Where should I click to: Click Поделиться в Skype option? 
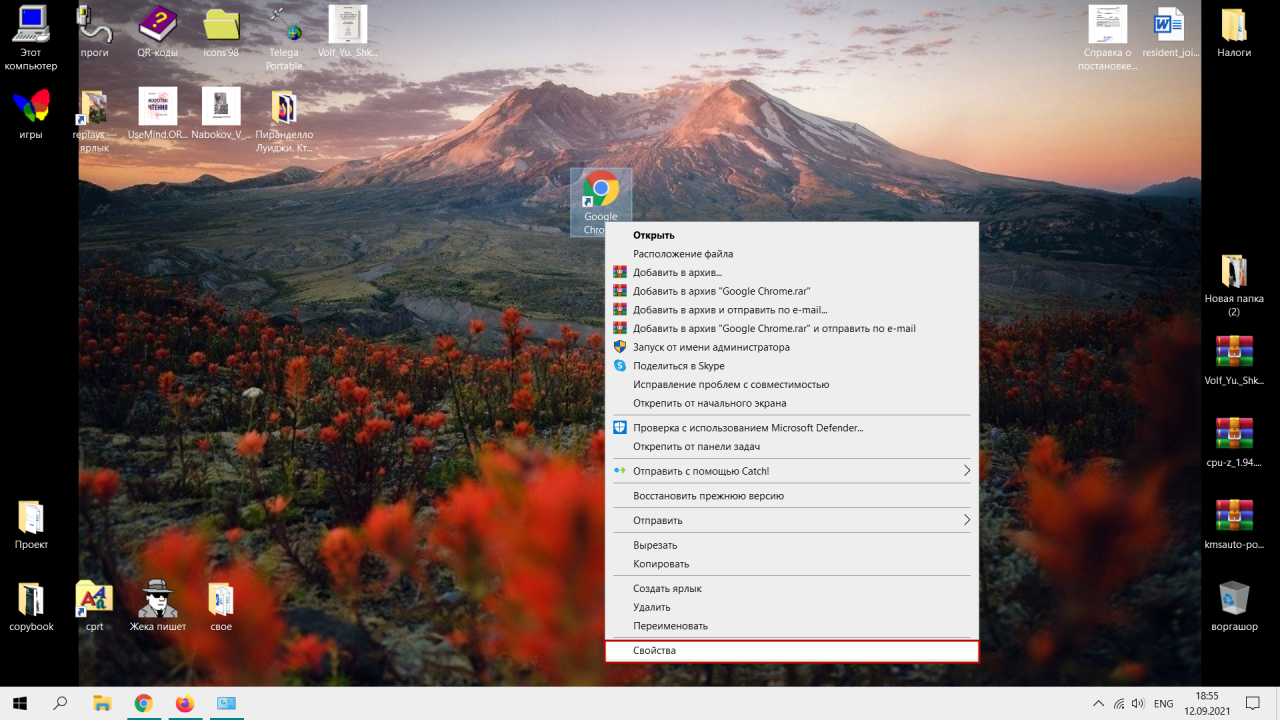(678, 366)
